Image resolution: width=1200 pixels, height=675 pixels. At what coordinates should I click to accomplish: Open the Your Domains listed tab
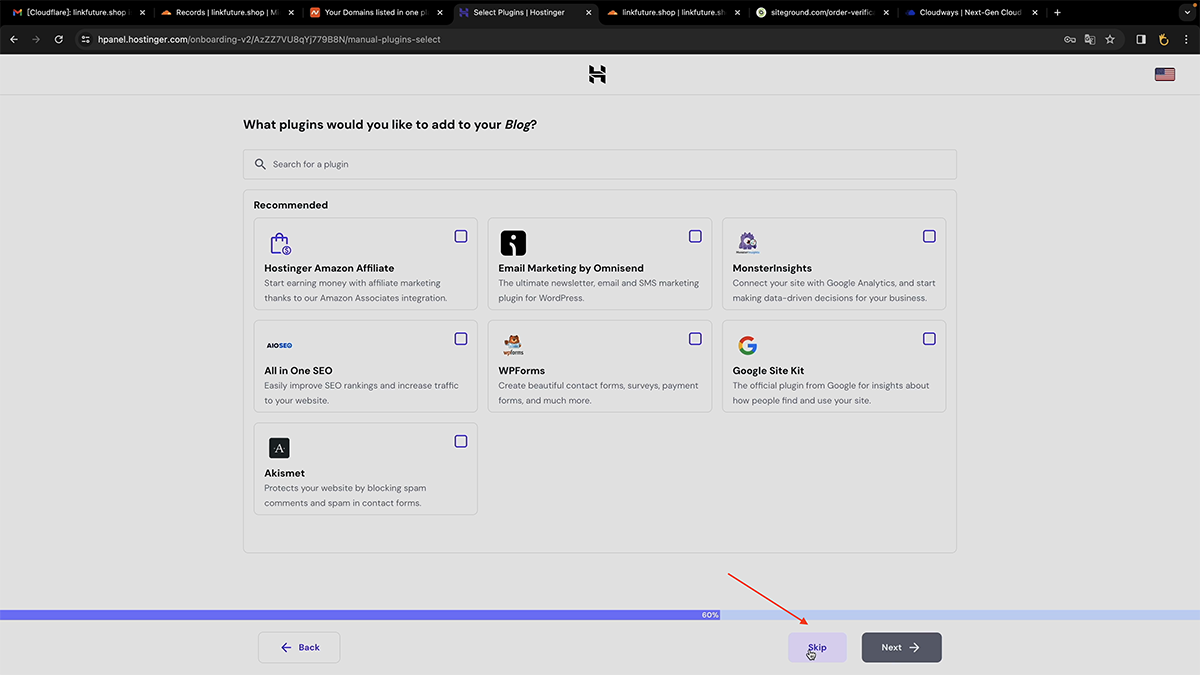pos(376,12)
